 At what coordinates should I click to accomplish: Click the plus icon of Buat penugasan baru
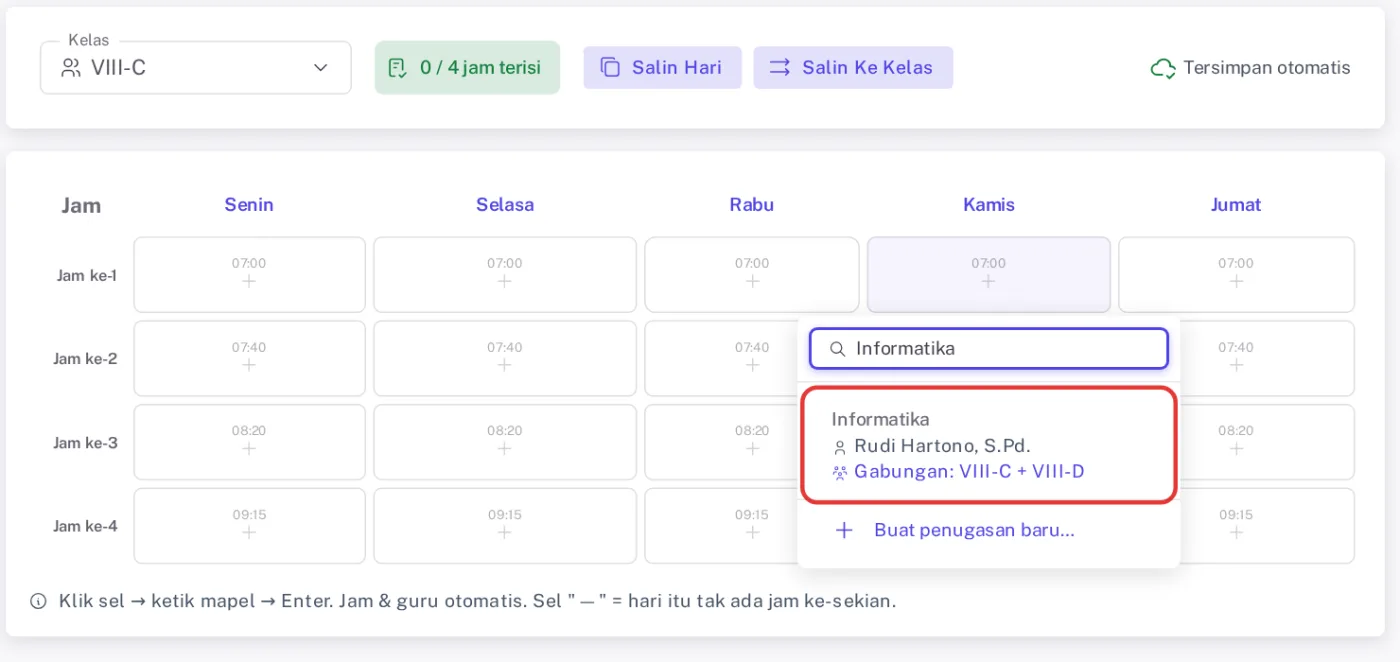pyautogui.click(x=844, y=531)
